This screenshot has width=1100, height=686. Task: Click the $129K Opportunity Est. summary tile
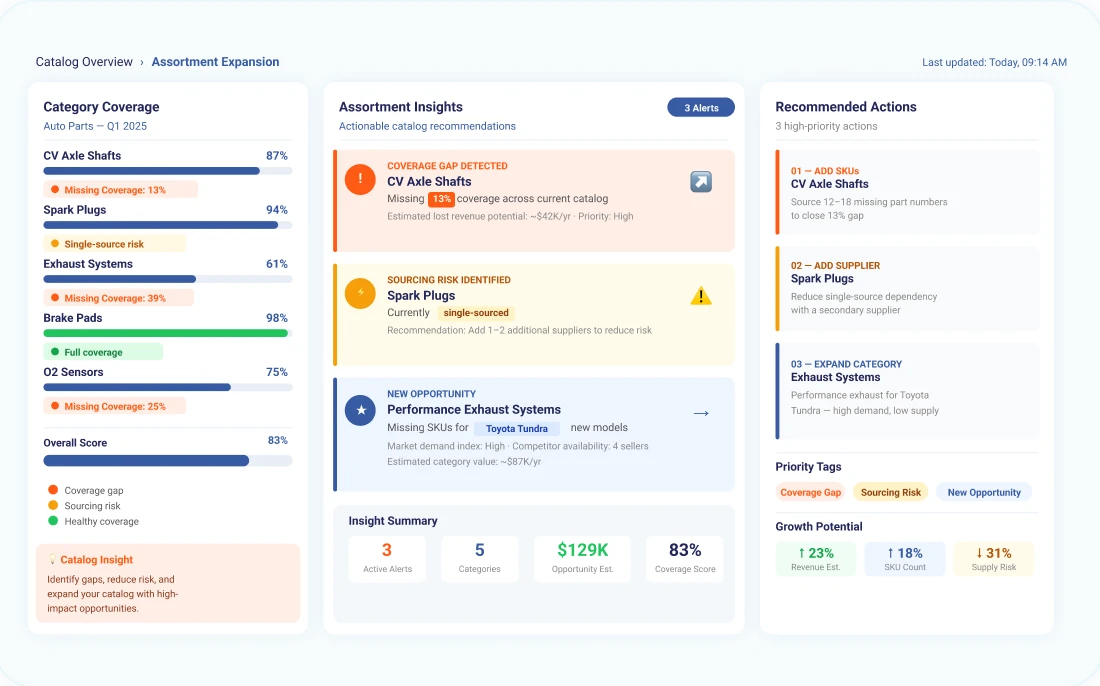point(582,558)
